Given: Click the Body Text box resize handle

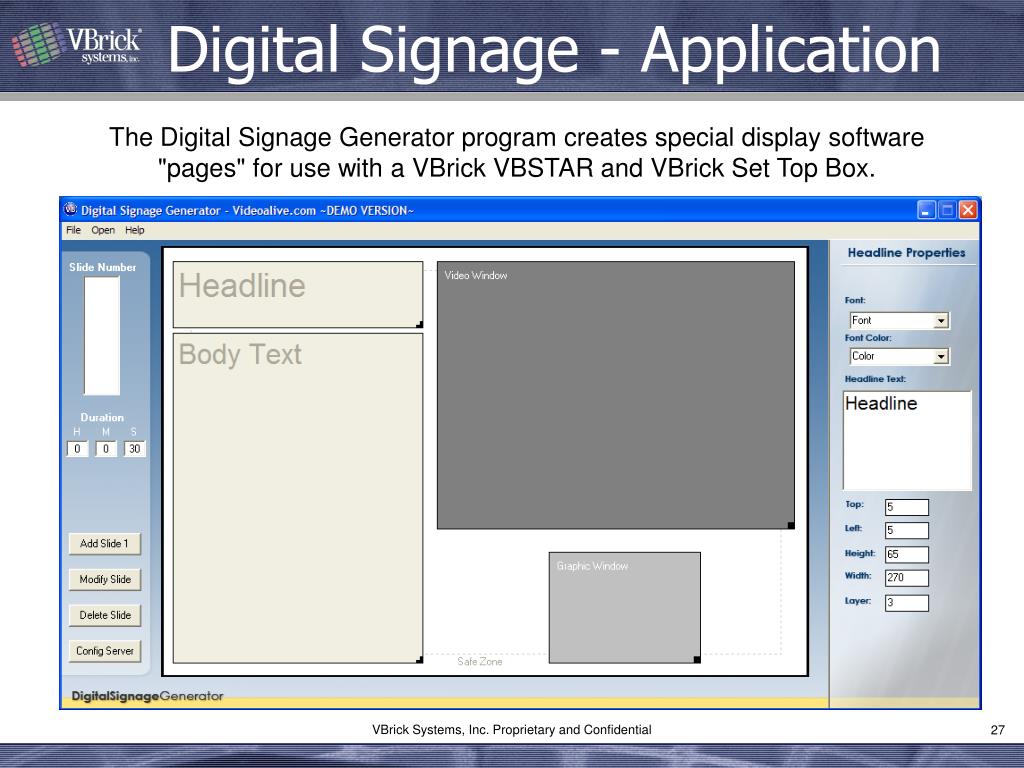Looking at the screenshot, I should (x=419, y=660).
